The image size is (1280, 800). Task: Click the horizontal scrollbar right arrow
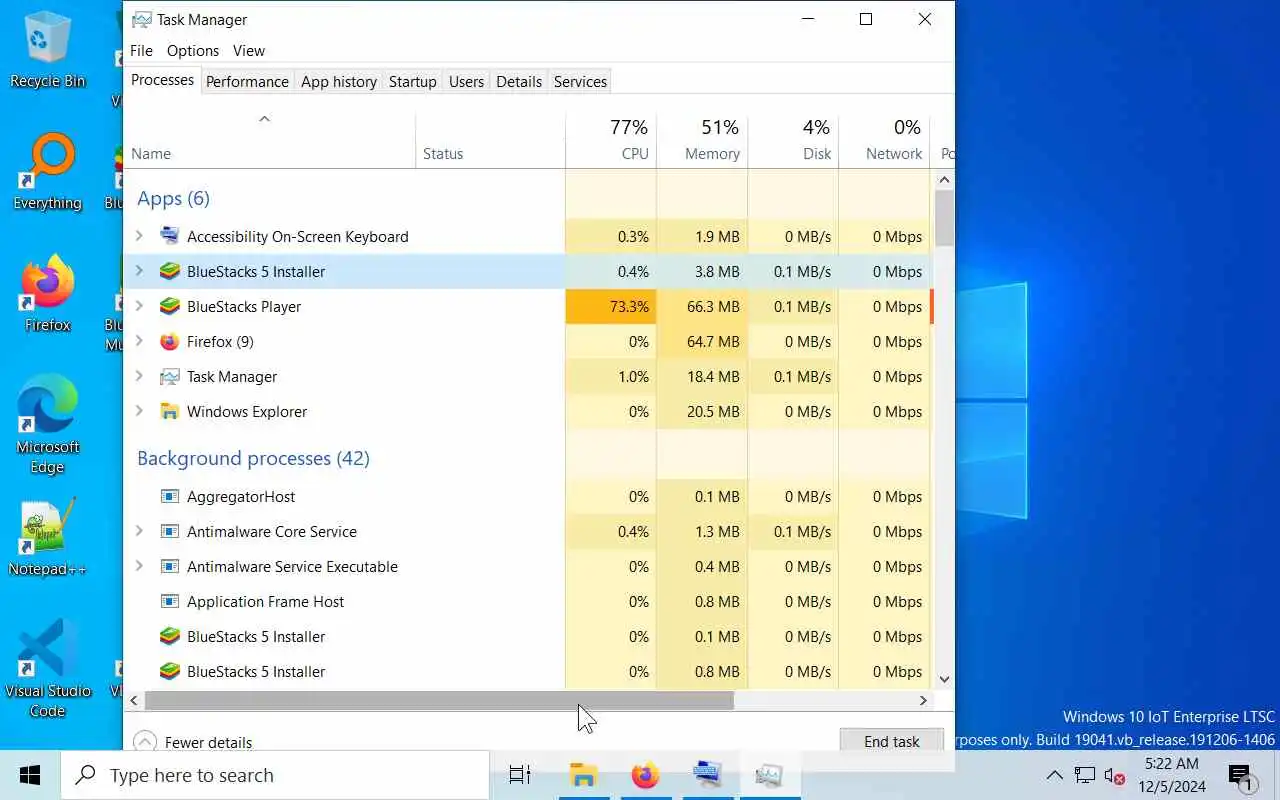924,701
